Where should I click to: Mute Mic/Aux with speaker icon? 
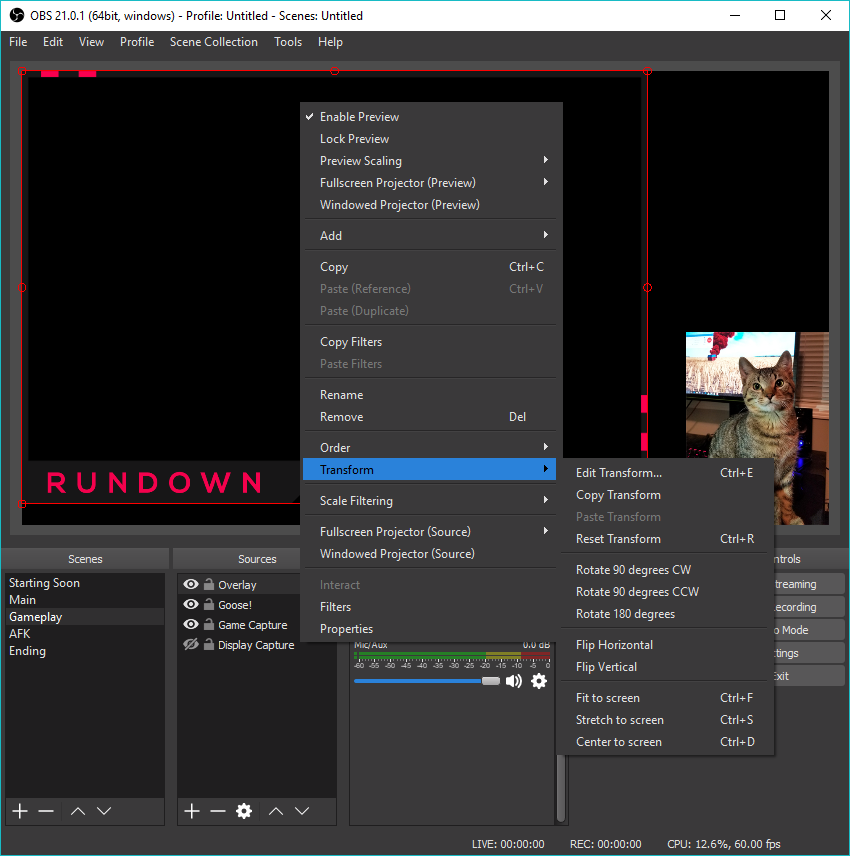[514, 681]
